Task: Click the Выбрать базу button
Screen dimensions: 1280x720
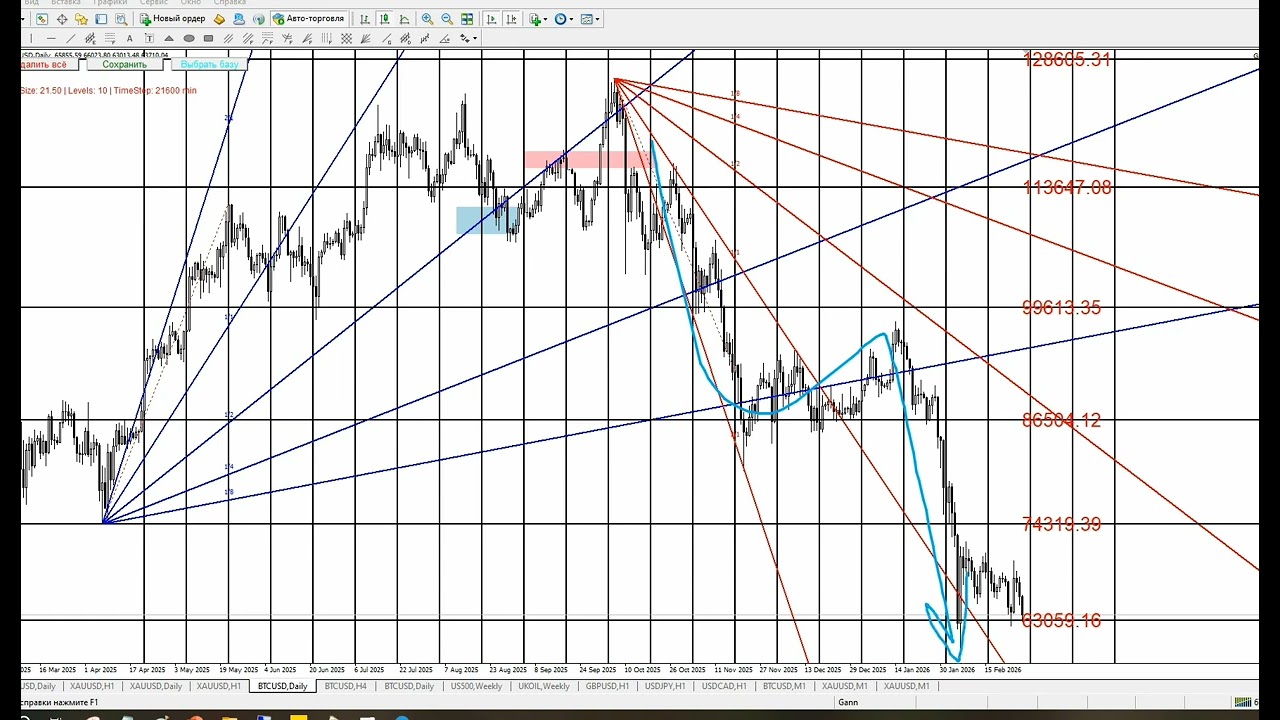Action: [209, 64]
